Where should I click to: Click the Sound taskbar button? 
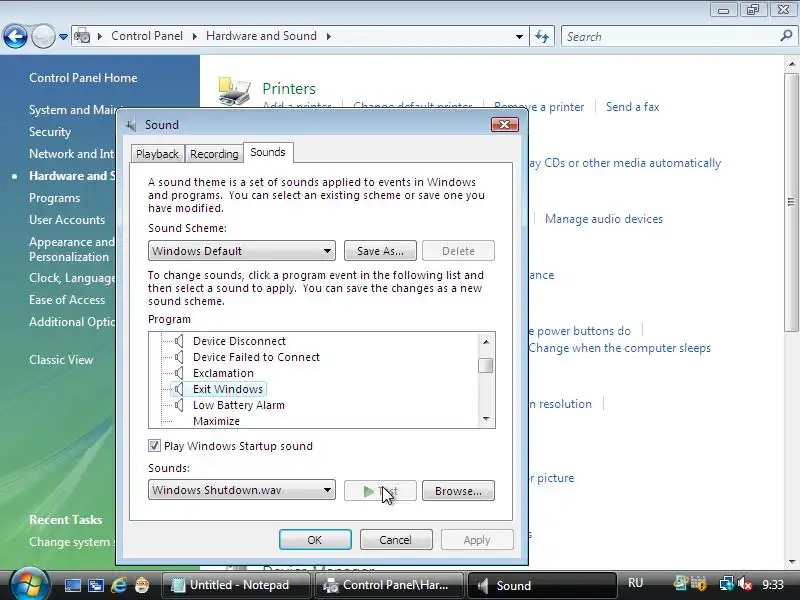(x=542, y=585)
